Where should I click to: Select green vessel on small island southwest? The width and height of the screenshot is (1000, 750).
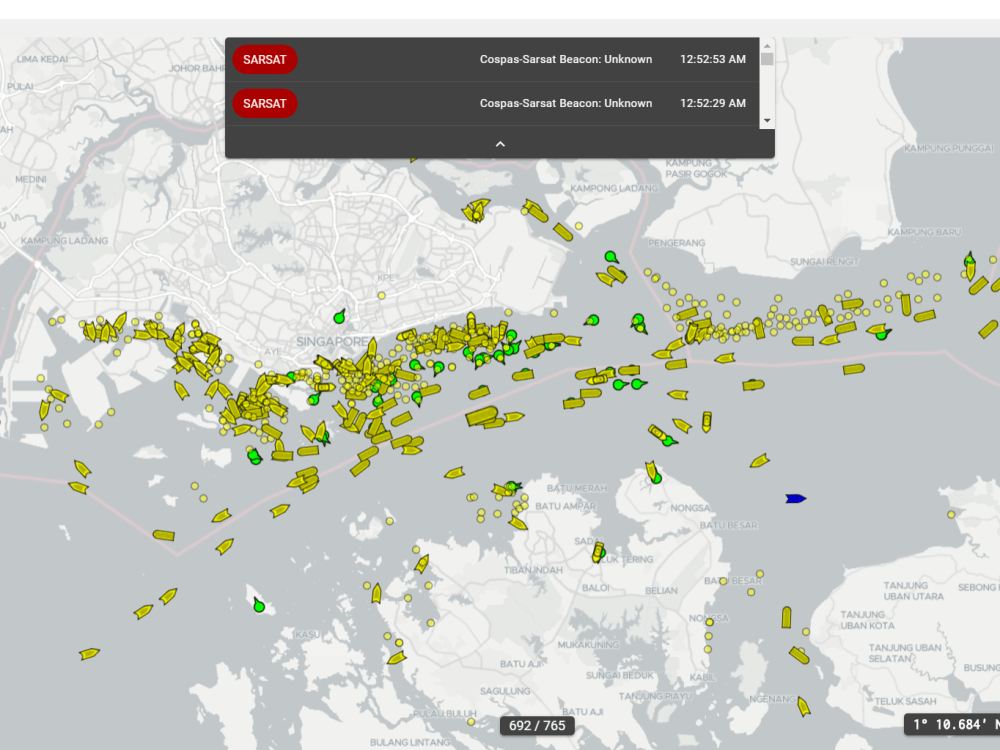[x=258, y=605]
